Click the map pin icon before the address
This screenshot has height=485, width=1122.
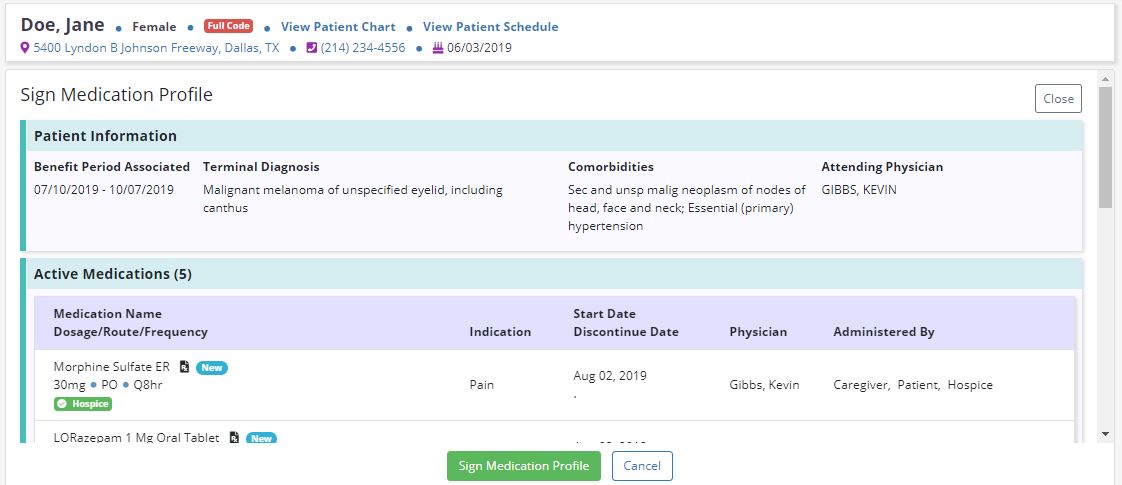pyautogui.click(x=25, y=48)
